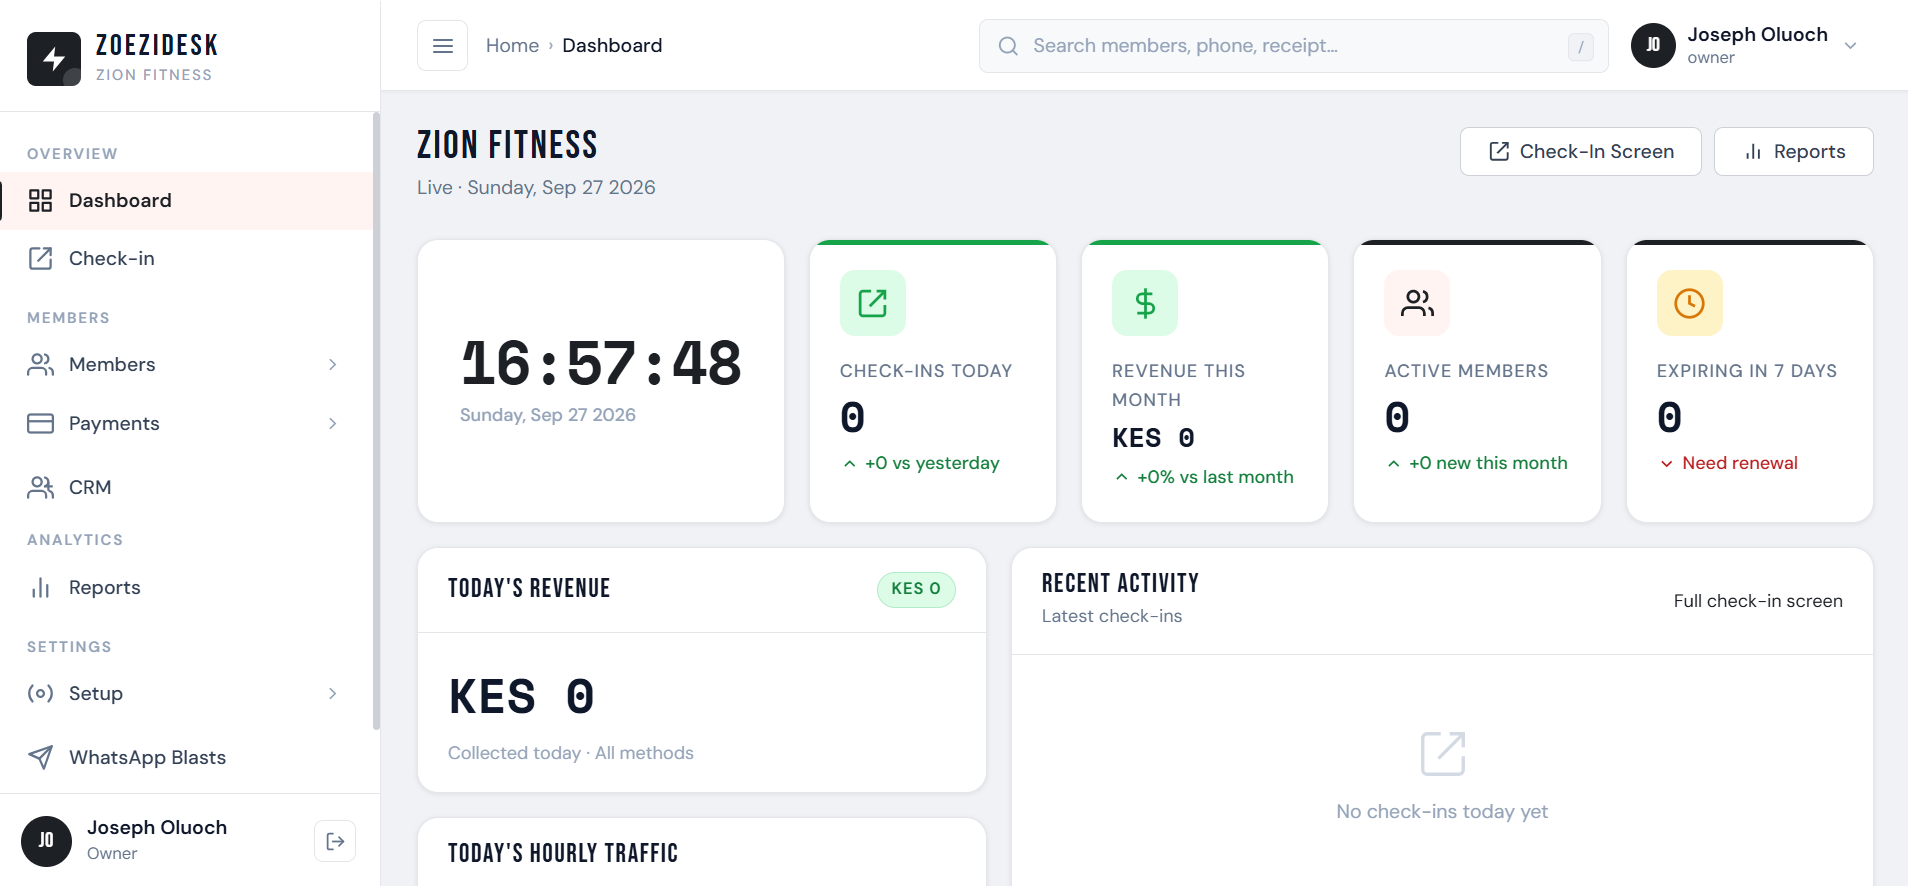1908x886 pixels.
Task: Expand the Members submenu chevron
Action: pyautogui.click(x=333, y=365)
